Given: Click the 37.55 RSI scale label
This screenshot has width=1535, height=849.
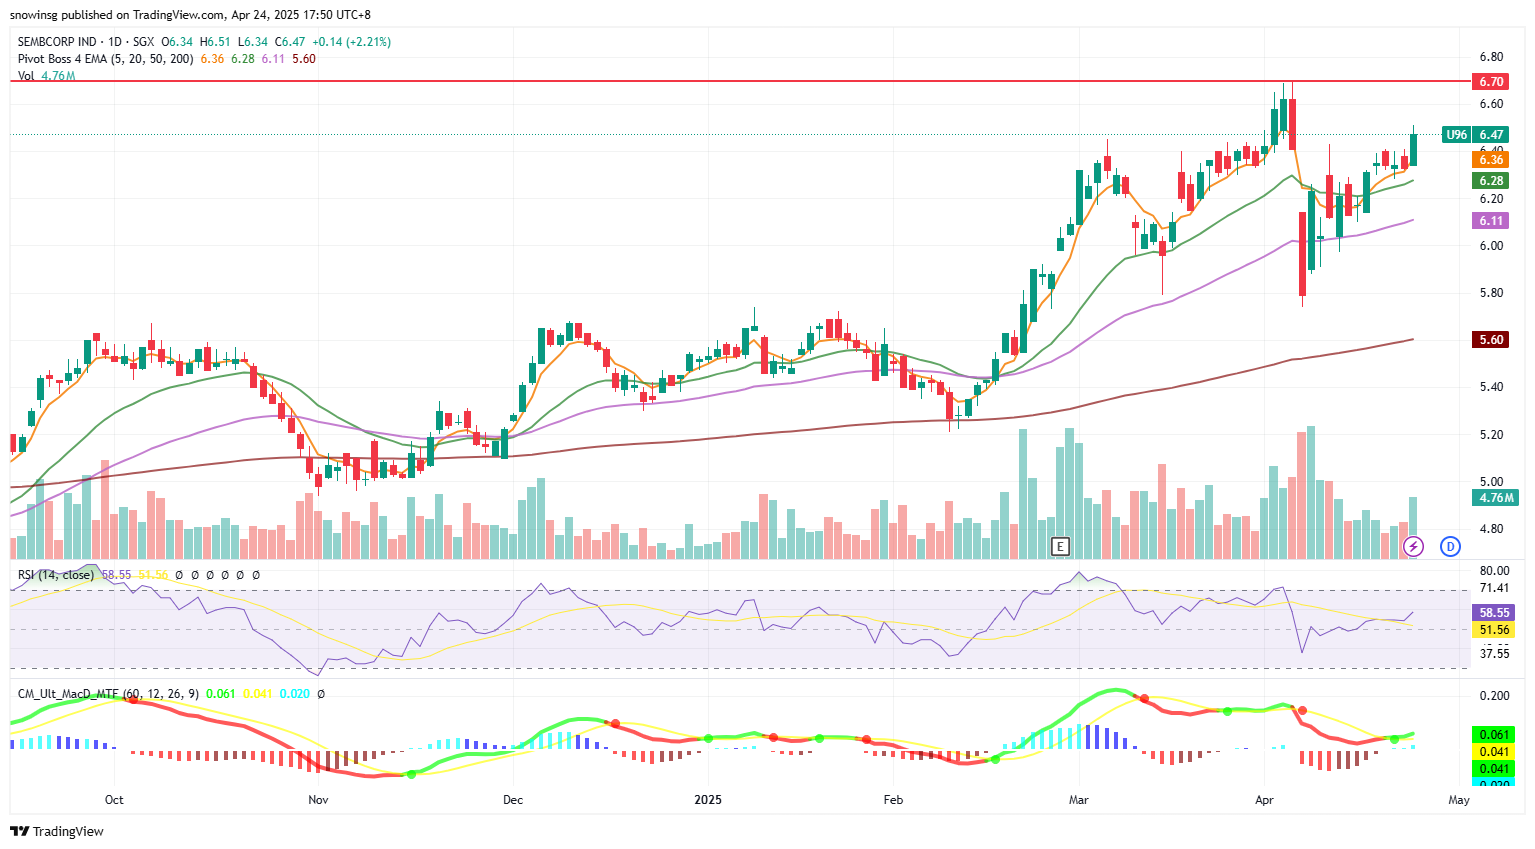Looking at the screenshot, I should tap(1494, 654).
